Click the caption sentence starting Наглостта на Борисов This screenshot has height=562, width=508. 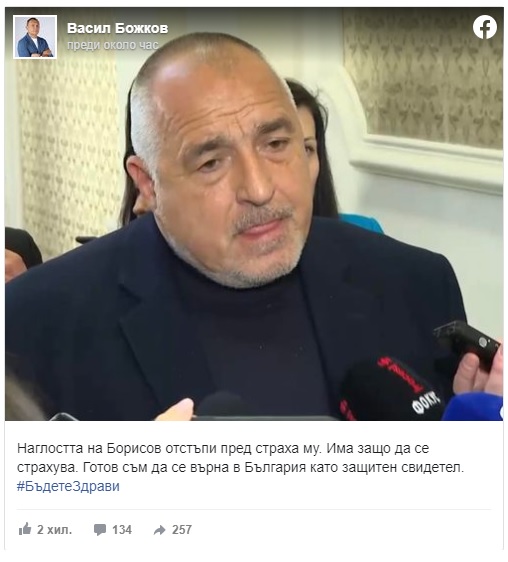168,448
